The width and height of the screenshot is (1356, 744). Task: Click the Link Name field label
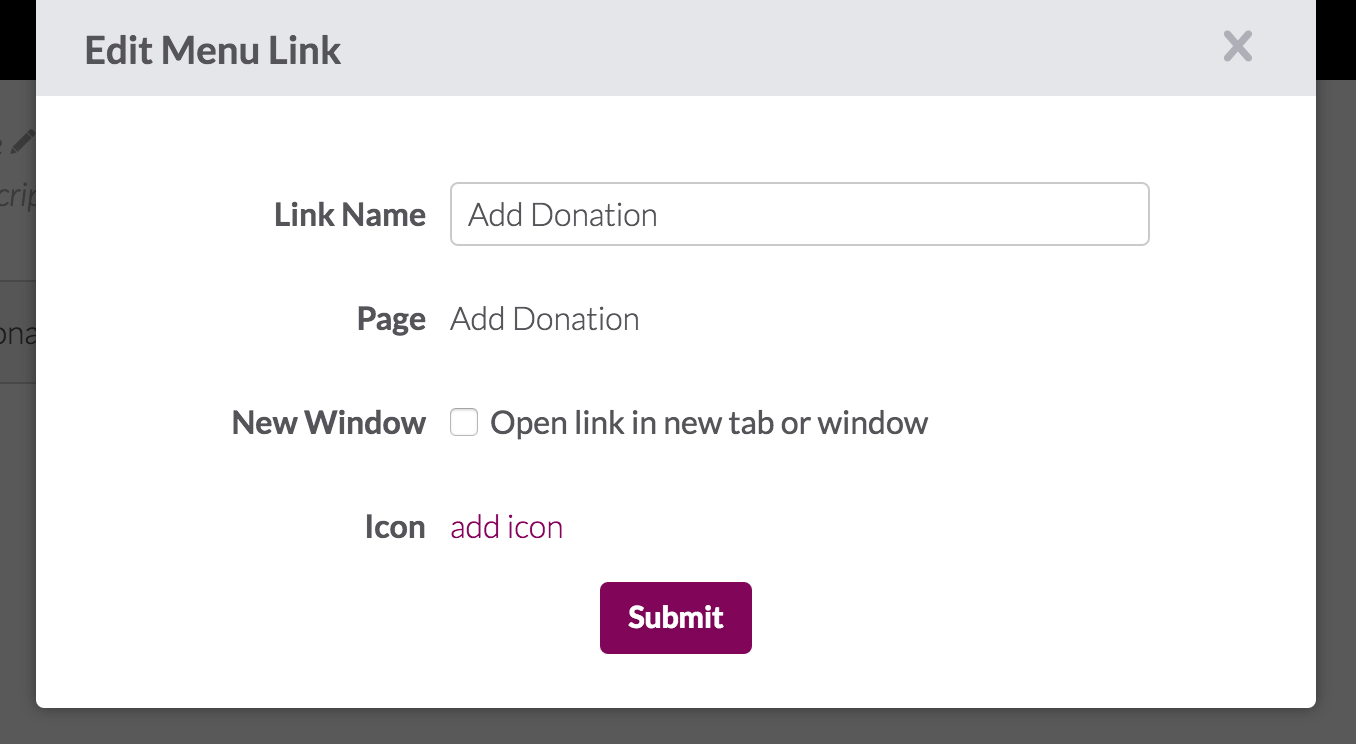pos(350,215)
